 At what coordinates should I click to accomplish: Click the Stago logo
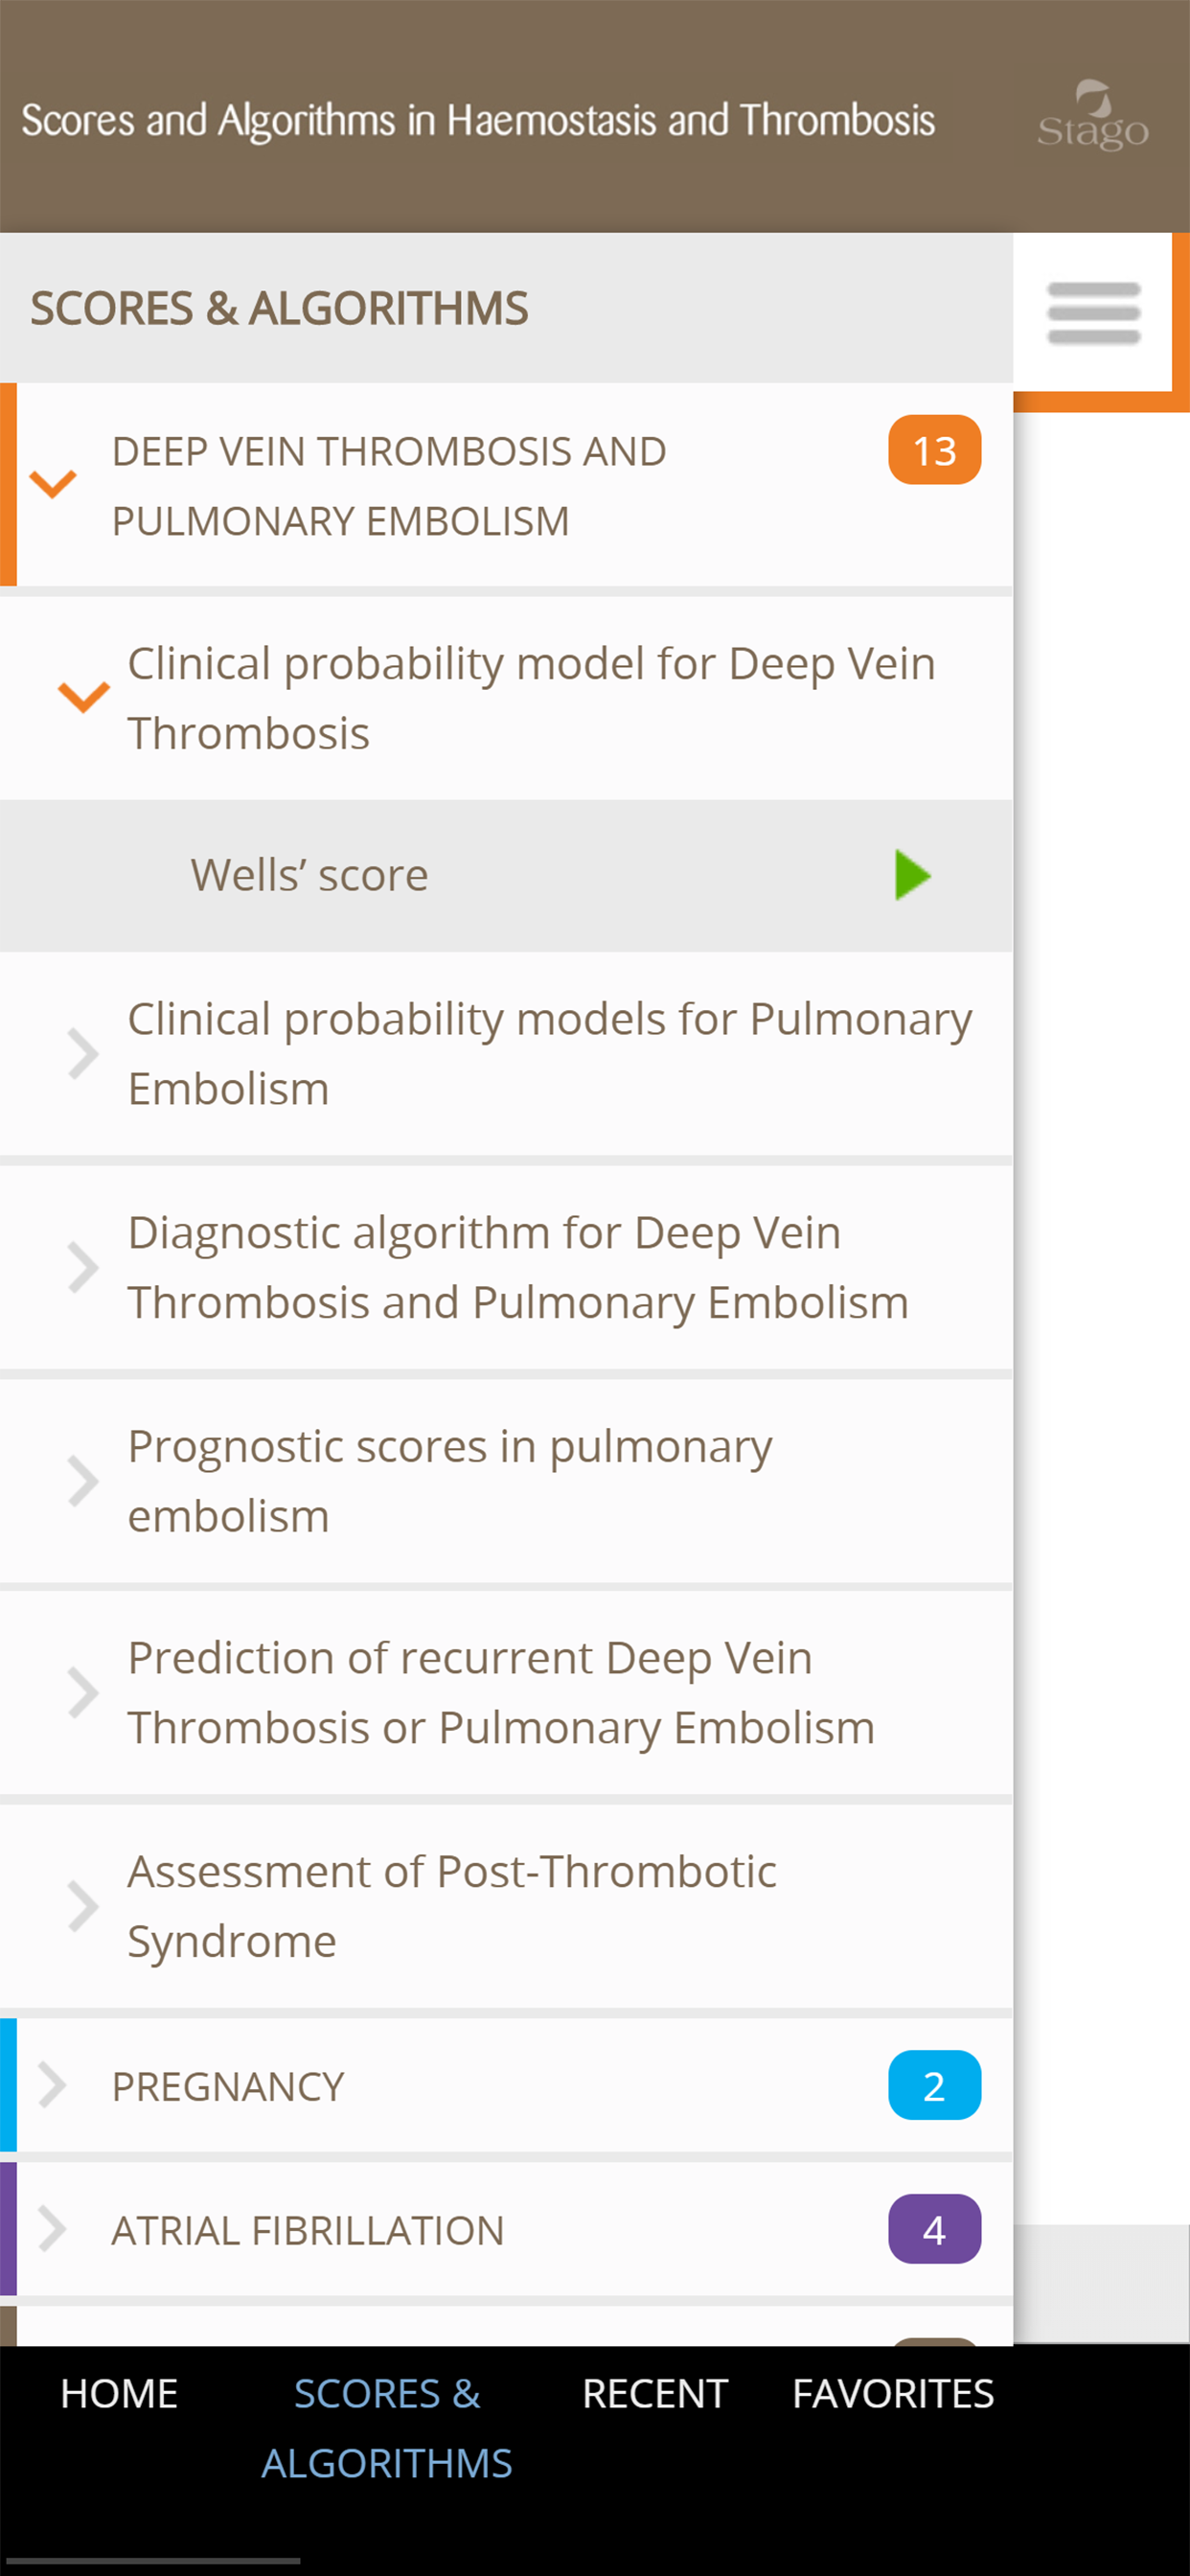pyautogui.click(x=1093, y=116)
